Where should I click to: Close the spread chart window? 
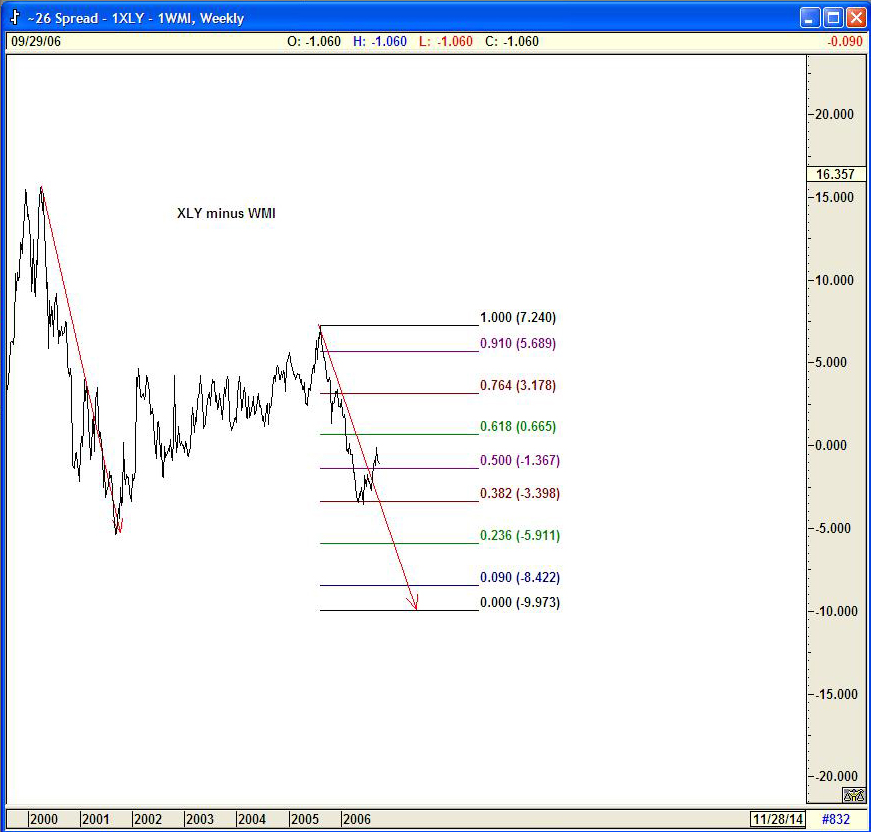[x=855, y=18]
